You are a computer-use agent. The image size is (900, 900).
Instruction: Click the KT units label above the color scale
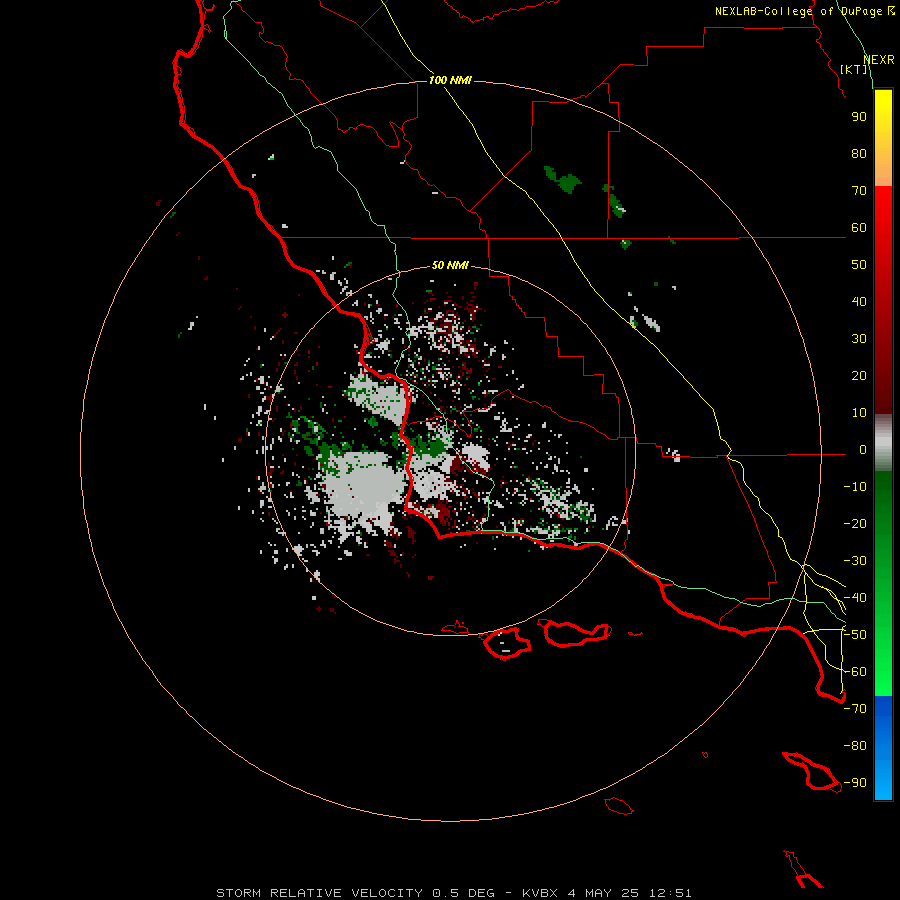click(x=854, y=69)
